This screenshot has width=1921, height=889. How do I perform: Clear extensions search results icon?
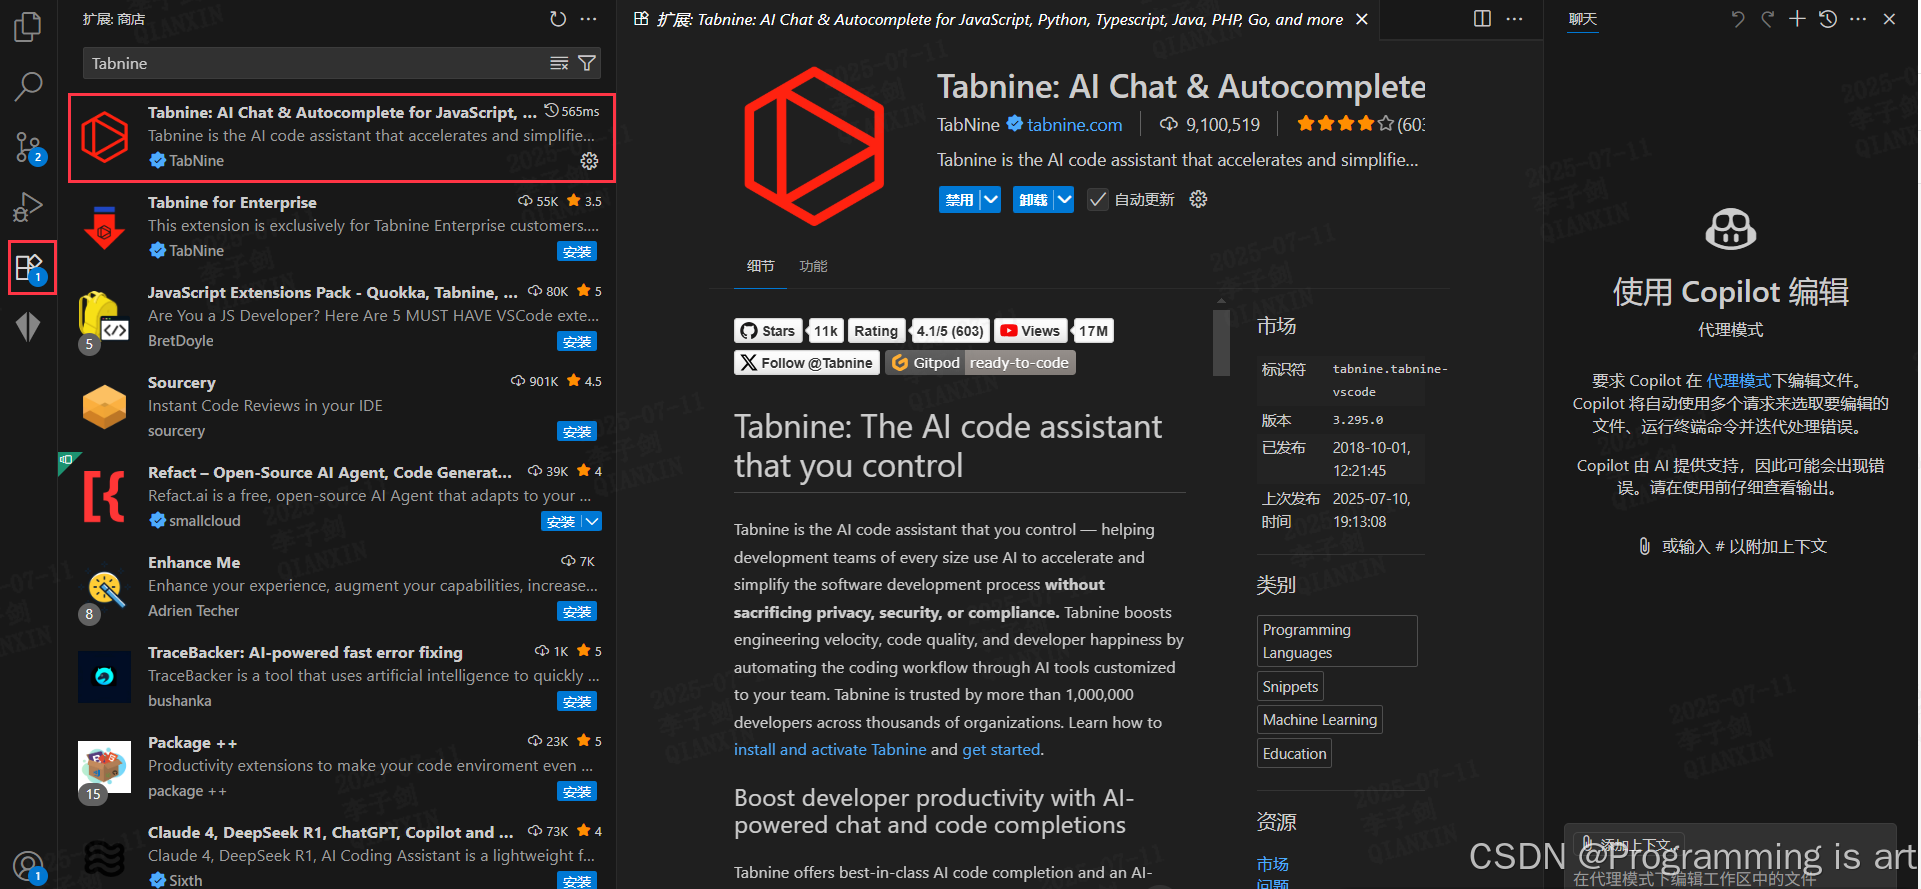click(559, 63)
